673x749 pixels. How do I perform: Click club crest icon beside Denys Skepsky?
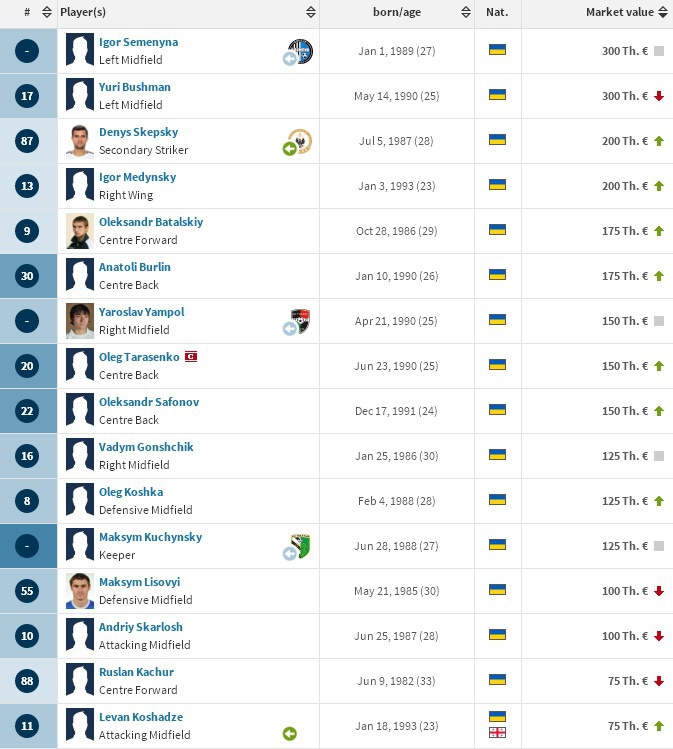click(300, 141)
